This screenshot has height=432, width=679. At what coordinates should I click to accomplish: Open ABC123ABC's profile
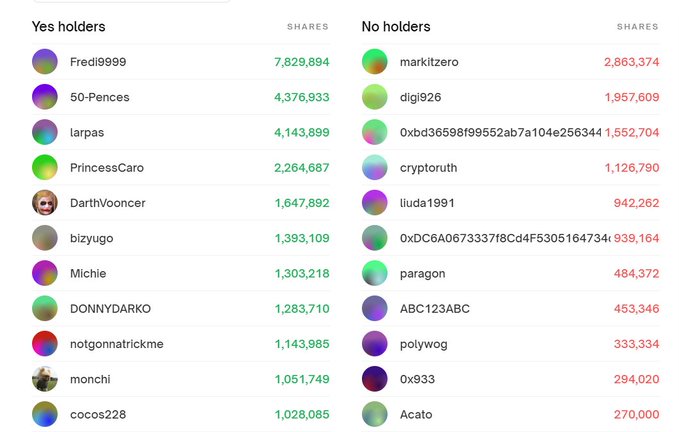coord(435,309)
